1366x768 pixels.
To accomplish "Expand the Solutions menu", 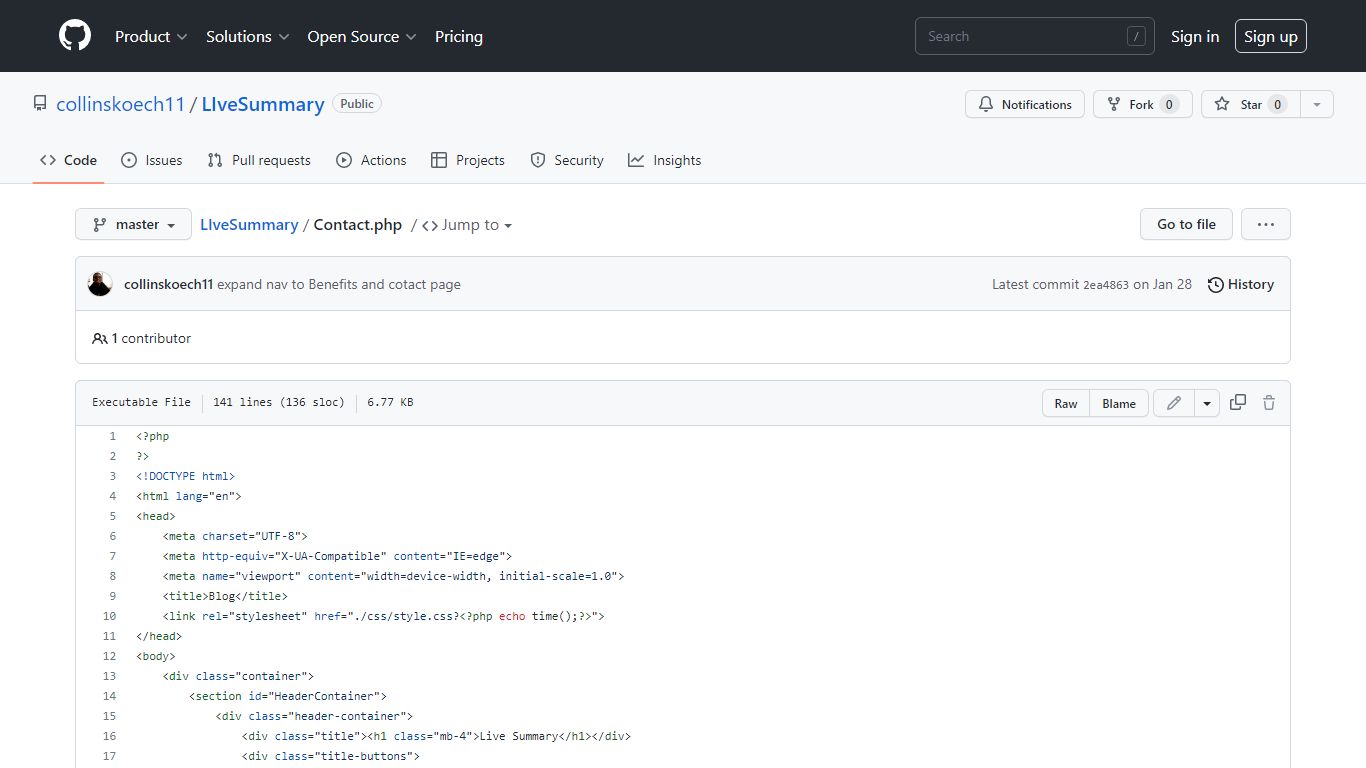I will pyautogui.click(x=248, y=36).
